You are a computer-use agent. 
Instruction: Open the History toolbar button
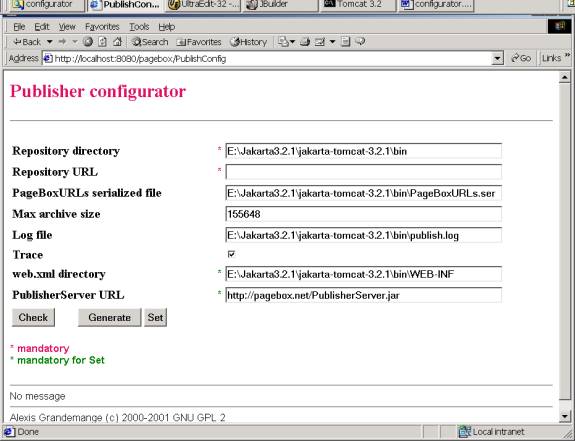[x=249, y=42]
